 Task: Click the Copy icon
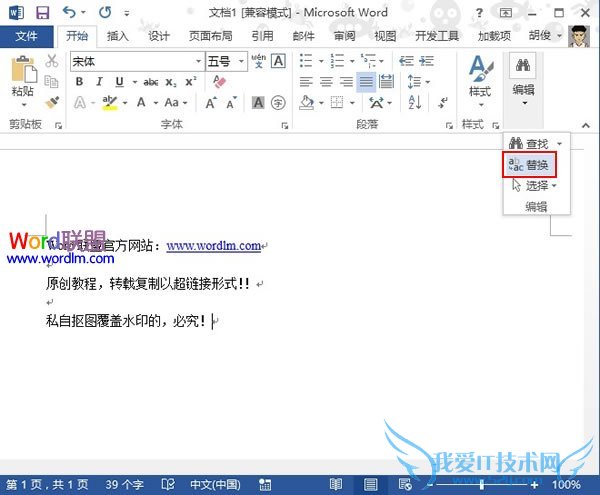pos(51,81)
